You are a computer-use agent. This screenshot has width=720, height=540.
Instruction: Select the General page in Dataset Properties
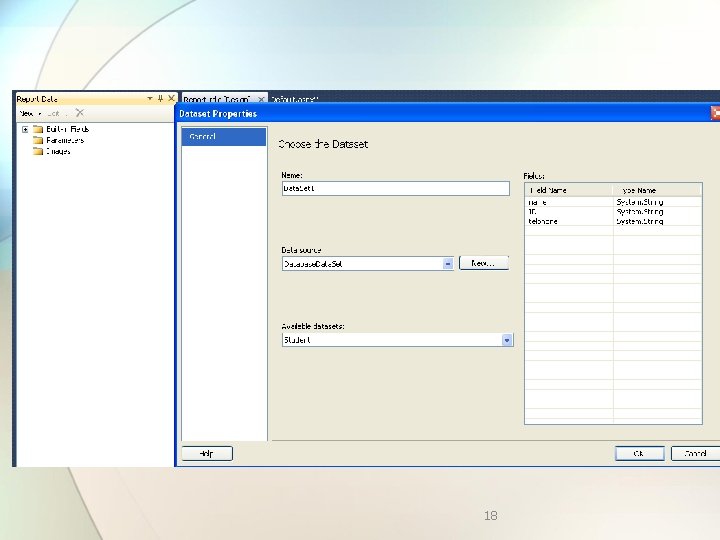(224, 137)
